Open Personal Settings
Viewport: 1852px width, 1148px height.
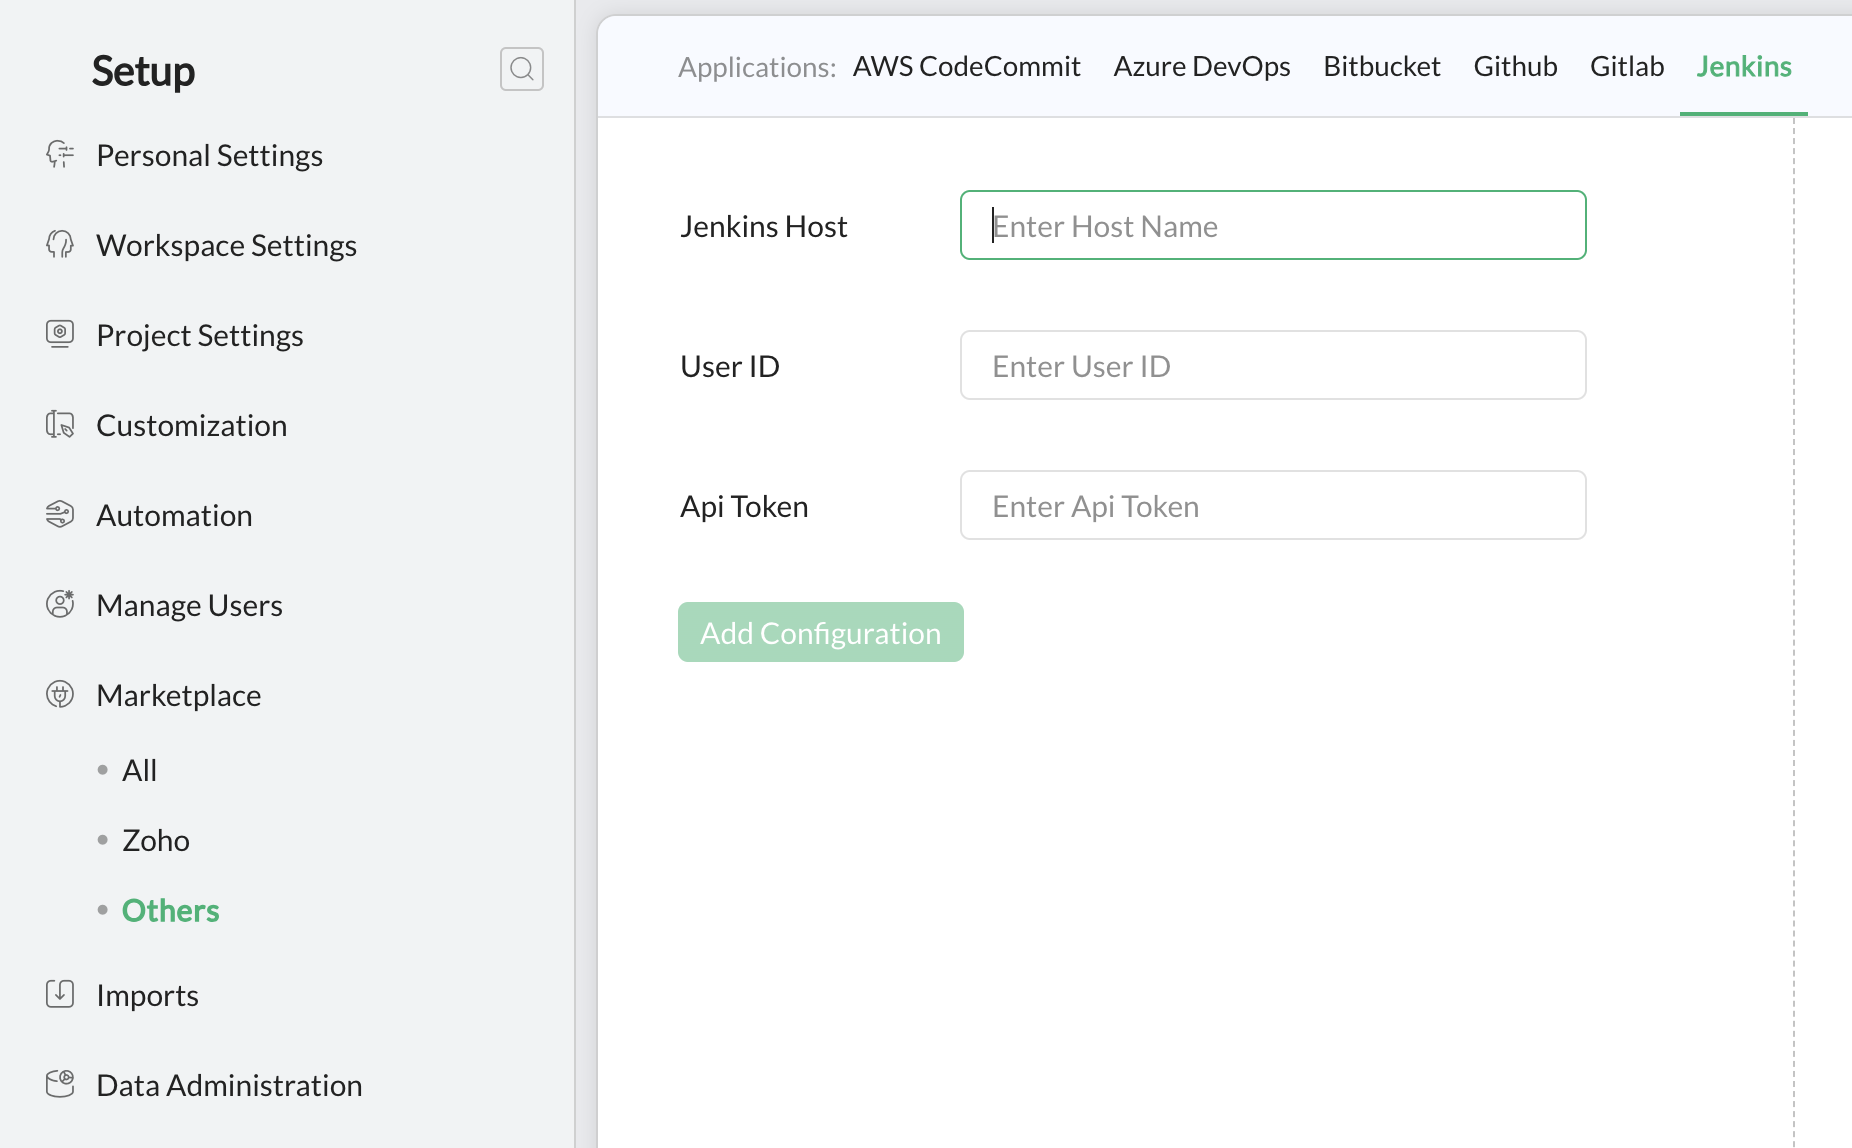pos(209,155)
